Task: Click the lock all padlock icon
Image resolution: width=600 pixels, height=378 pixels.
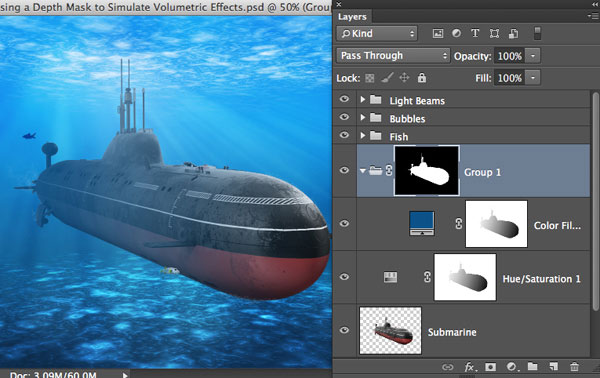Action: click(x=422, y=78)
